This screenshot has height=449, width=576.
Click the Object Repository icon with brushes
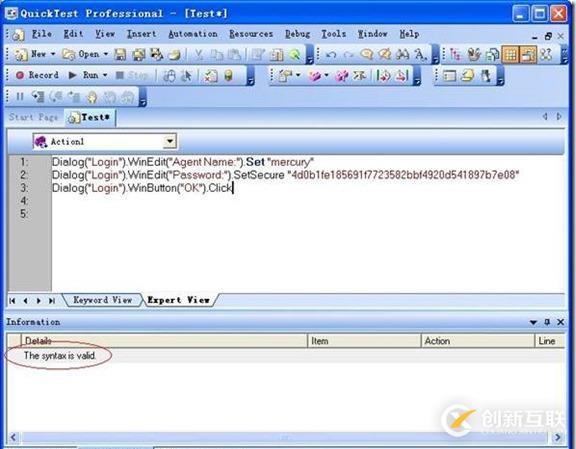coord(474,55)
